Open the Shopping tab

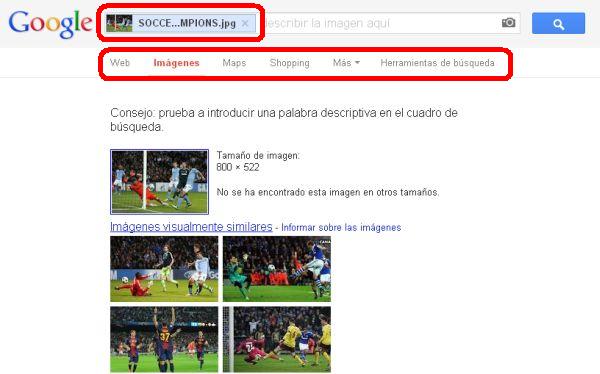pos(290,63)
